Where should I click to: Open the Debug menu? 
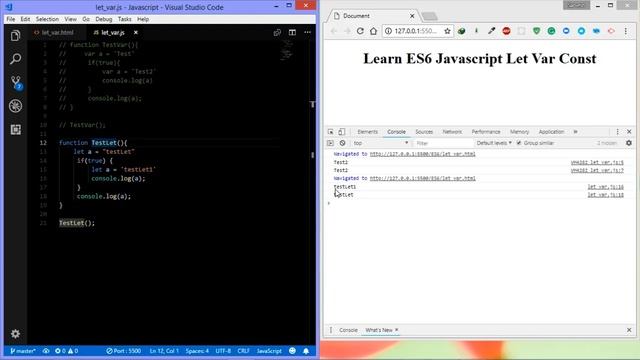104,19
